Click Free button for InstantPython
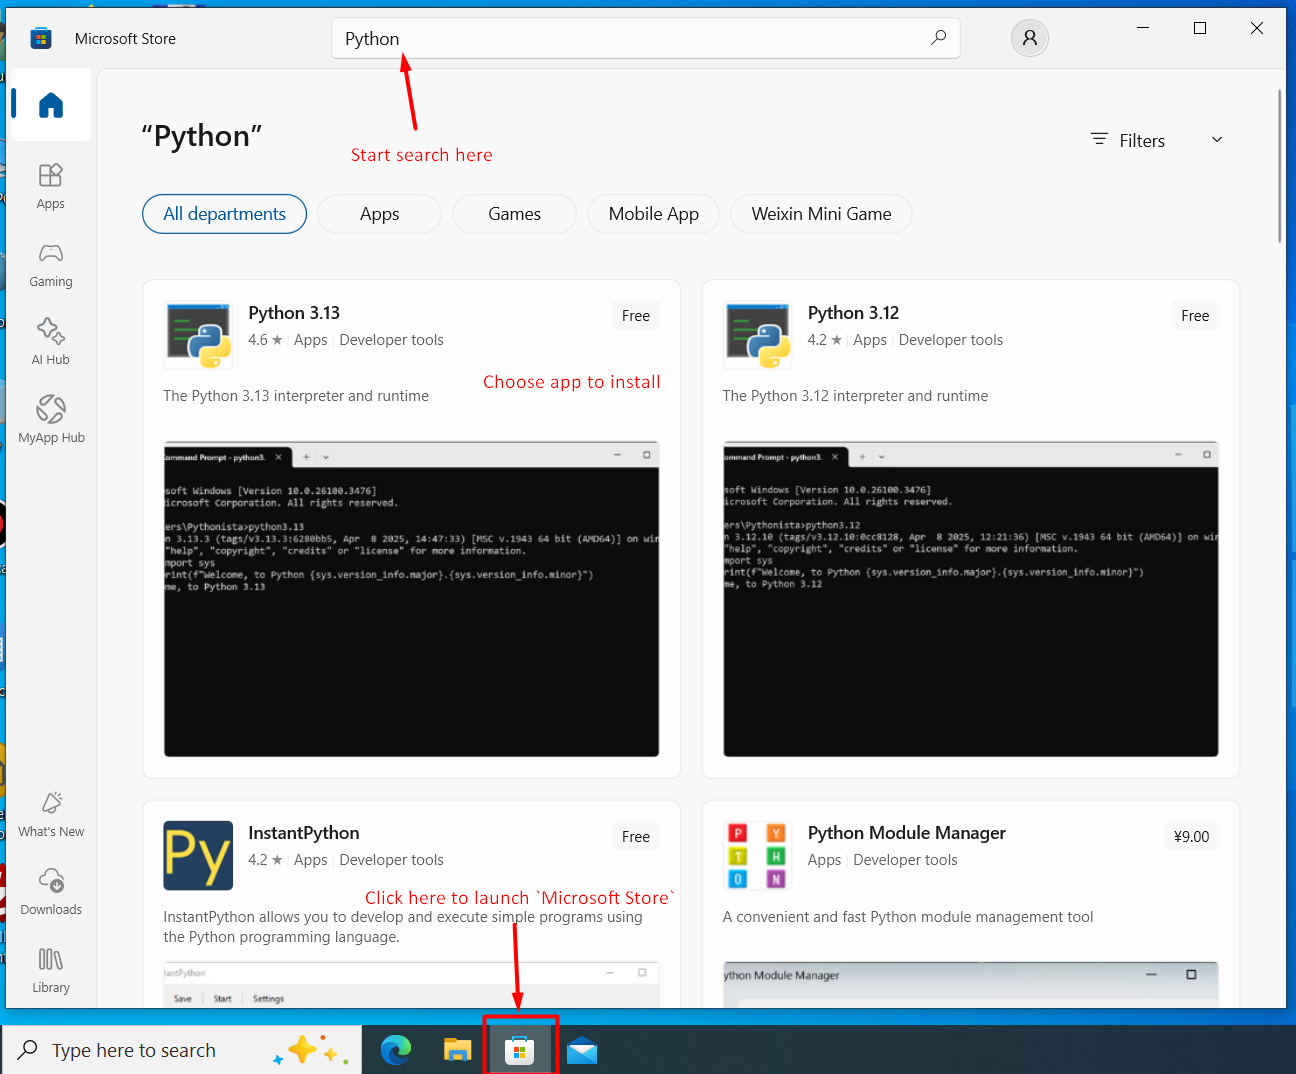 (x=636, y=837)
